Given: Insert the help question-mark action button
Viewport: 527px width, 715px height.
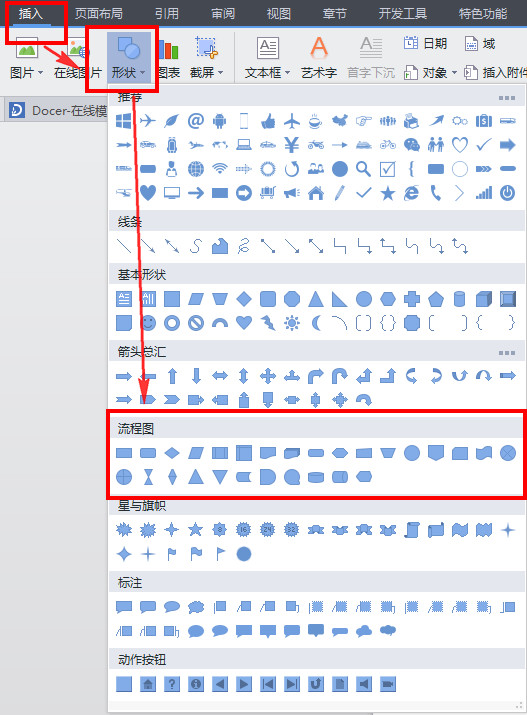Looking at the screenshot, I should click(172, 684).
